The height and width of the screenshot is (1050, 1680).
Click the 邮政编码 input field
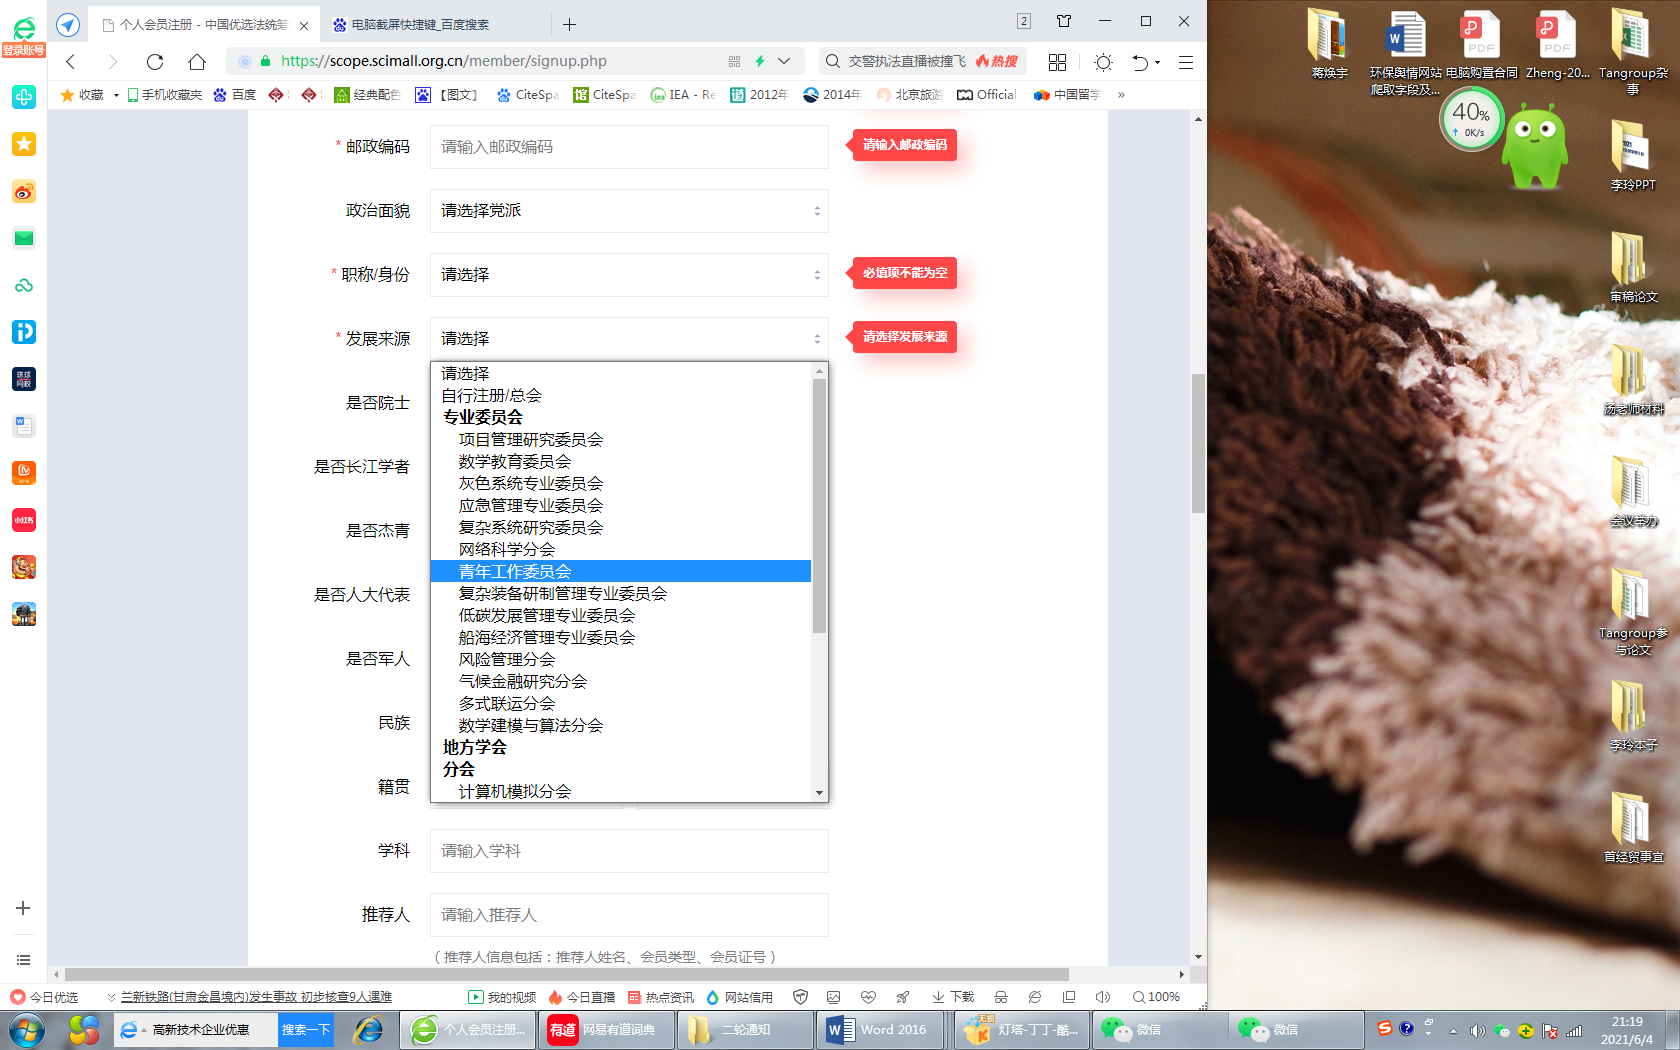628,147
